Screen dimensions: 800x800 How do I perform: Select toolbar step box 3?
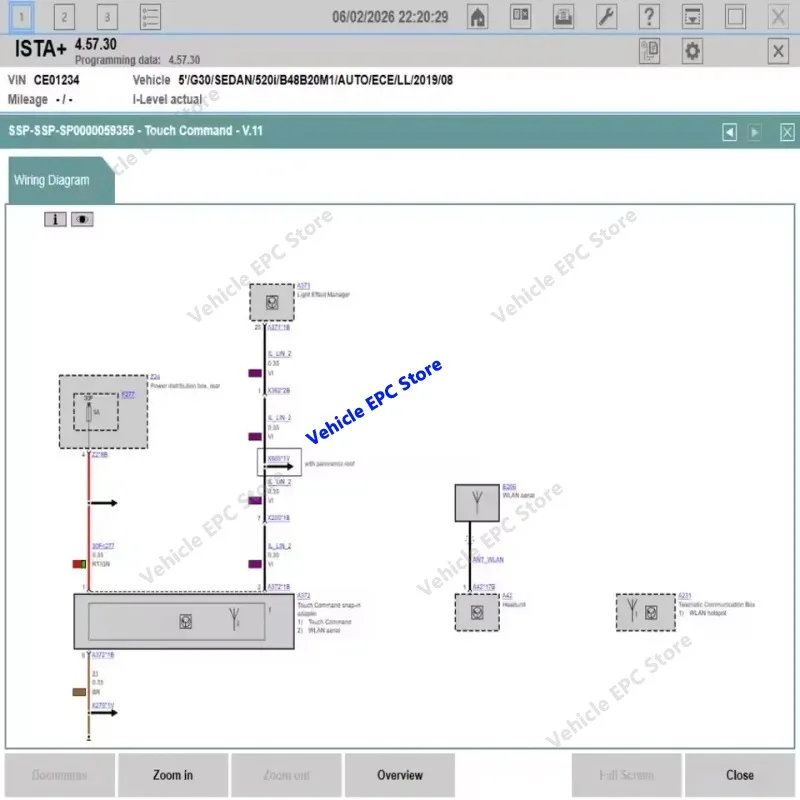tap(107, 17)
